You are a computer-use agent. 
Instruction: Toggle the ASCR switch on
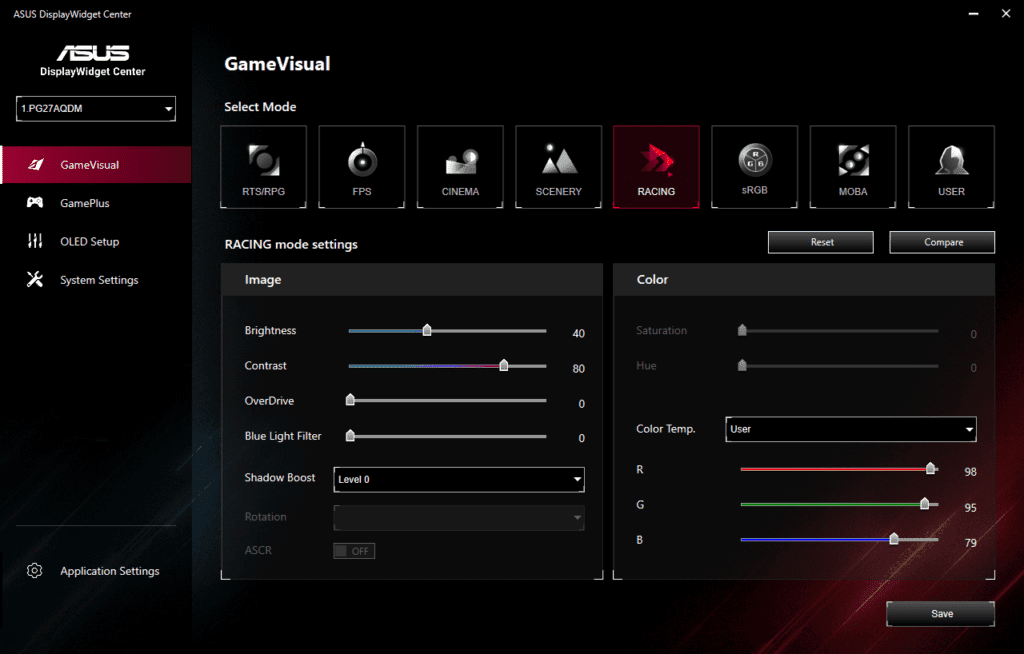(x=353, y=550)
